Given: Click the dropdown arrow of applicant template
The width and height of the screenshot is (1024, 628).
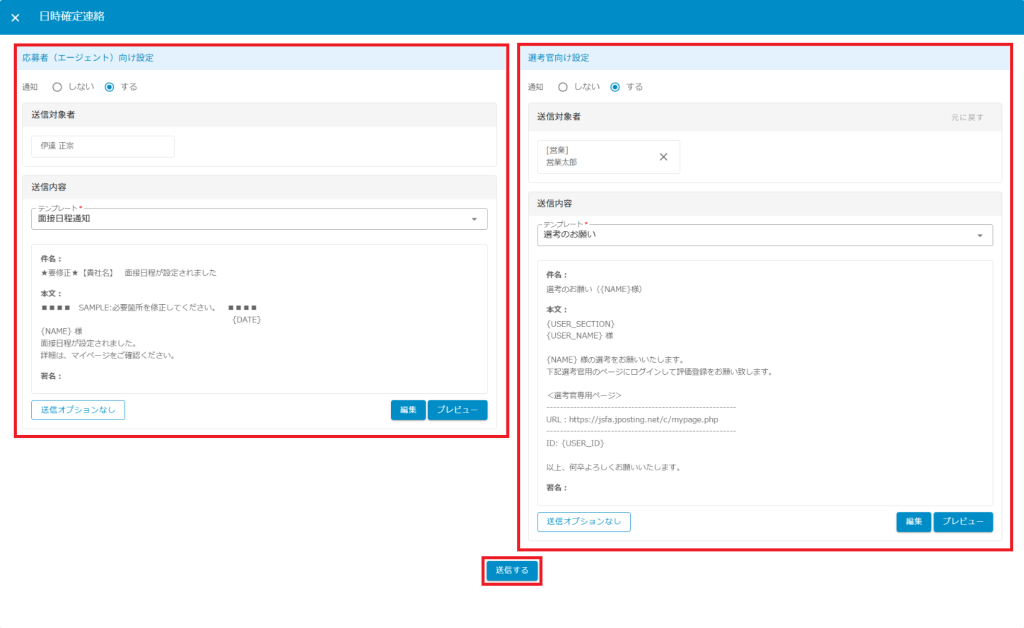Looking at the screenshot, I should click(x=474, y=219).
